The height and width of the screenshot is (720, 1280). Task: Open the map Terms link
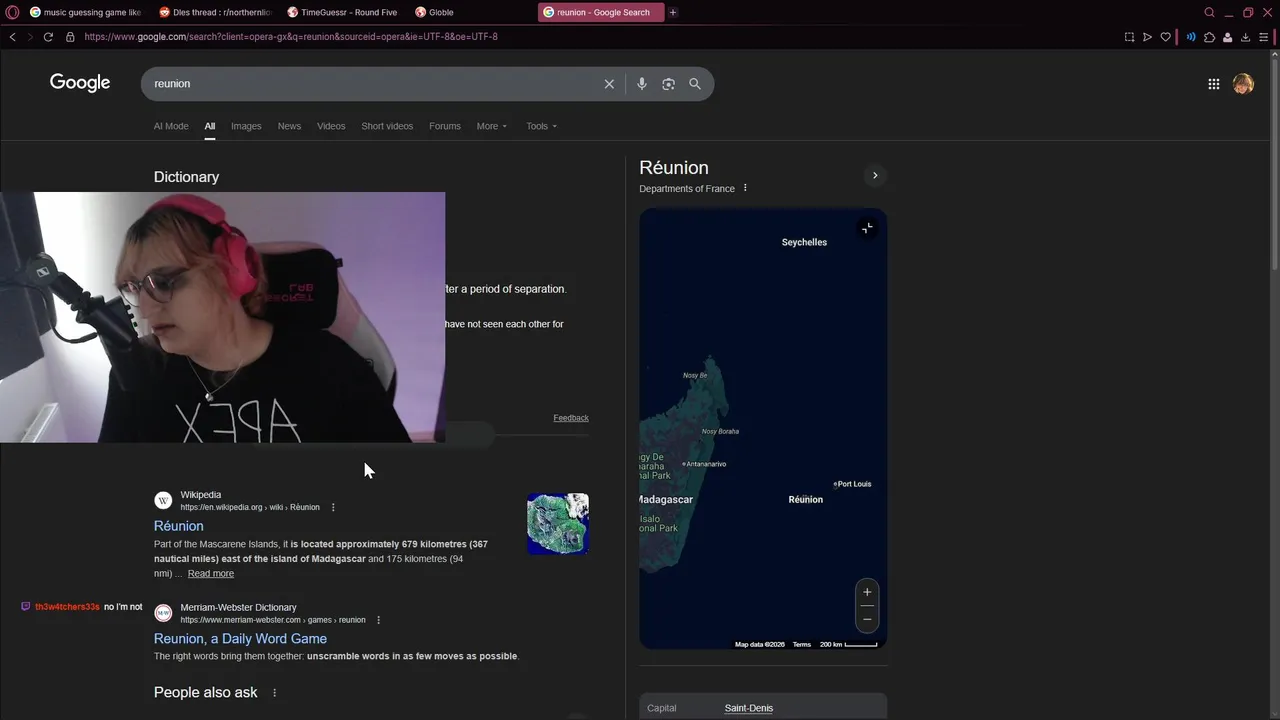point(802,644)
